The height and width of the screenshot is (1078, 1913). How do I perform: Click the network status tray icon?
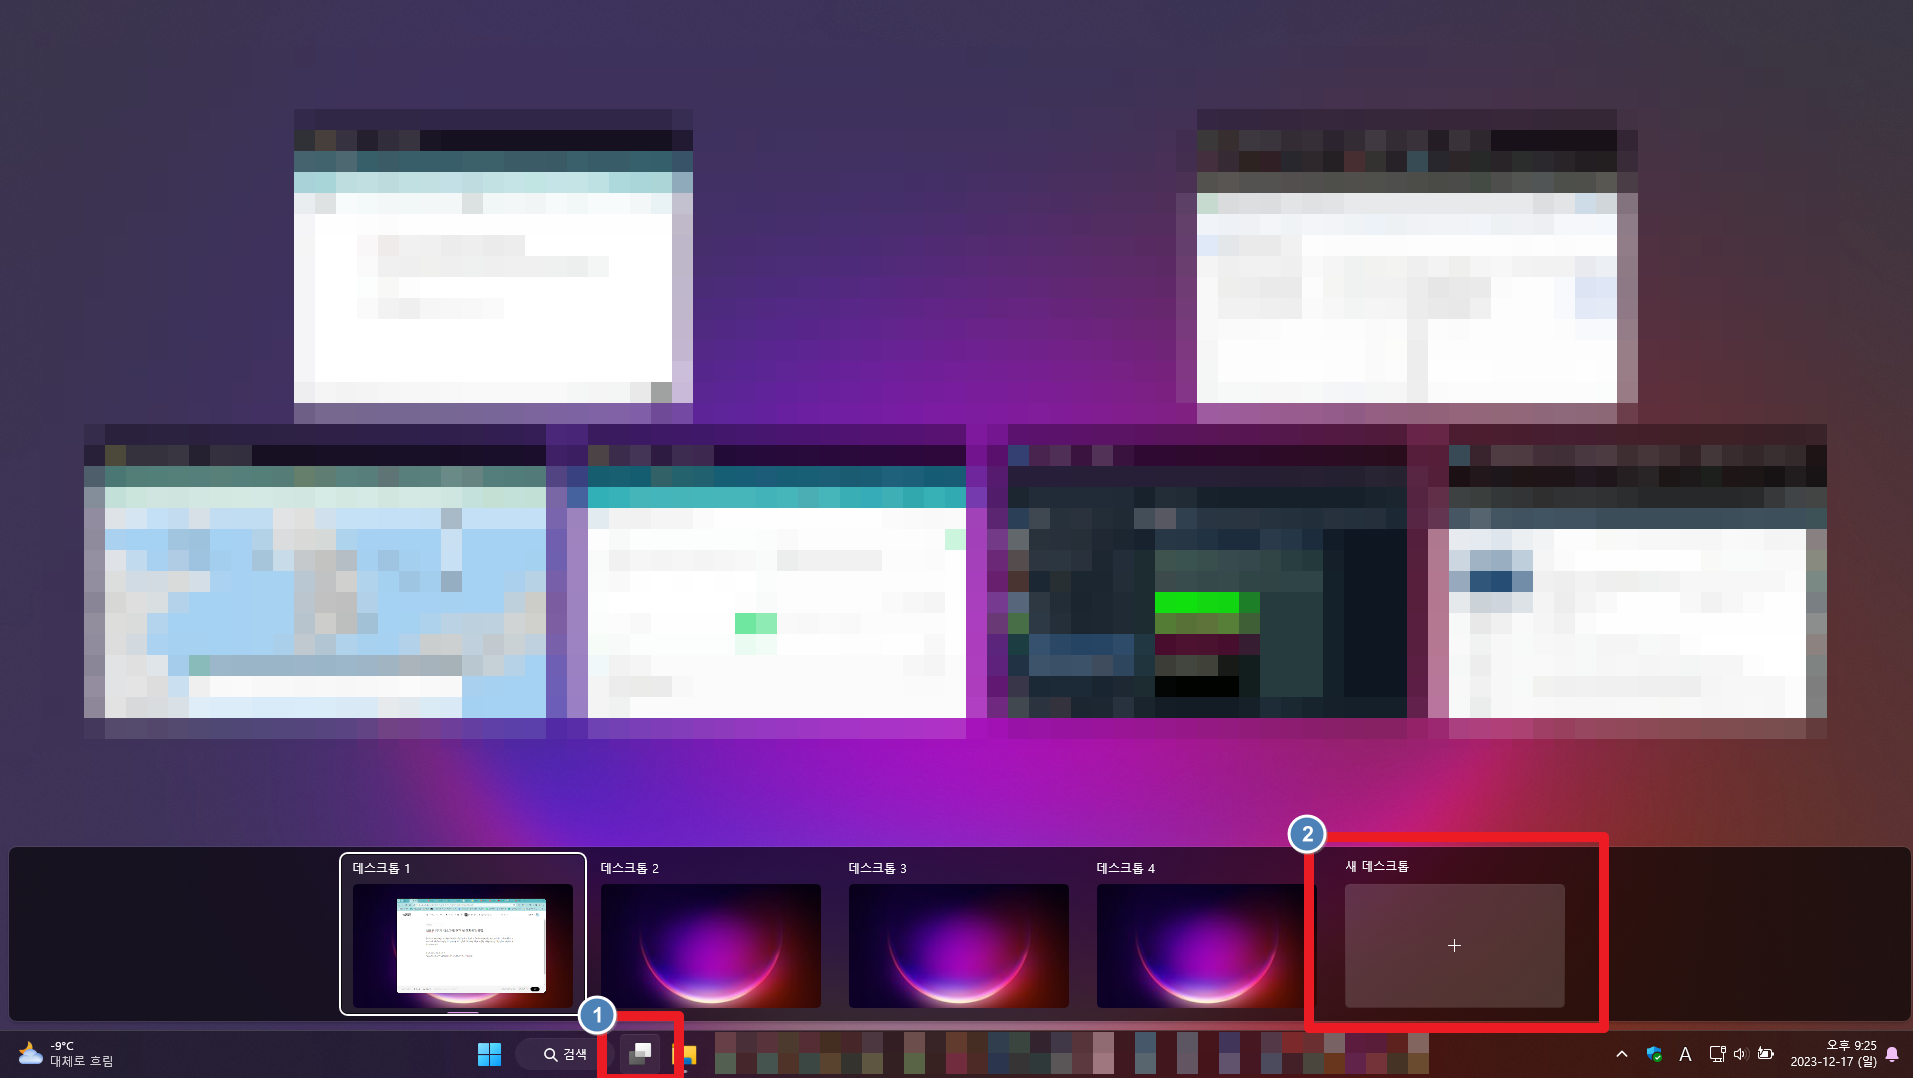pyautogui.click(x=1717, y=1054)
